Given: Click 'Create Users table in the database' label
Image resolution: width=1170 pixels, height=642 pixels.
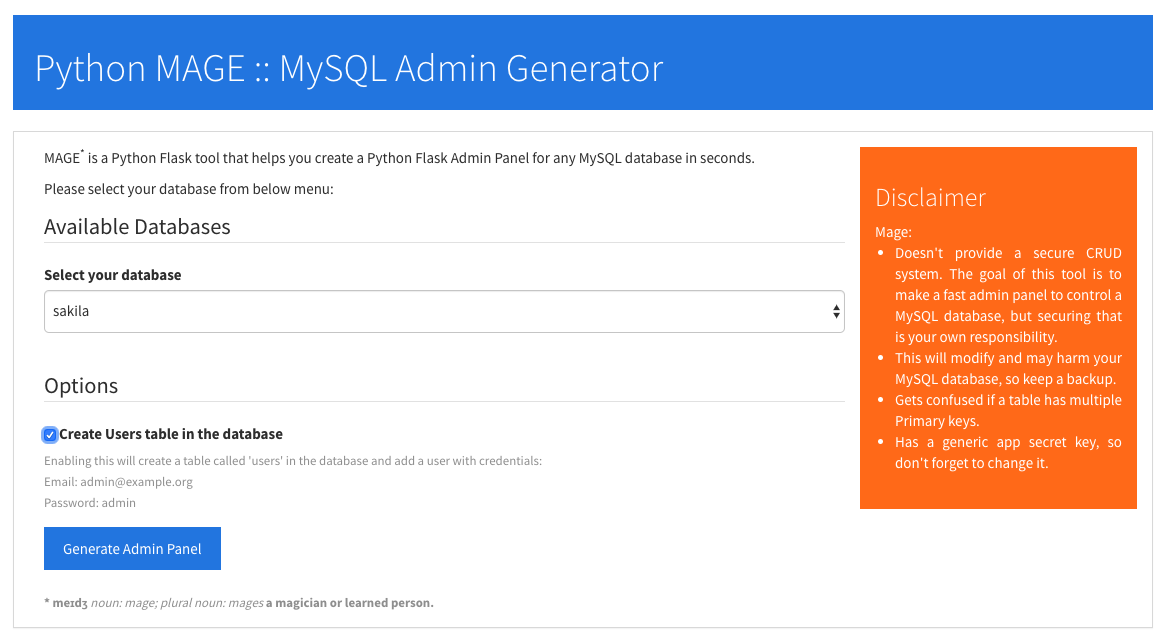Looking at the screenshot, I should [171, 434].
